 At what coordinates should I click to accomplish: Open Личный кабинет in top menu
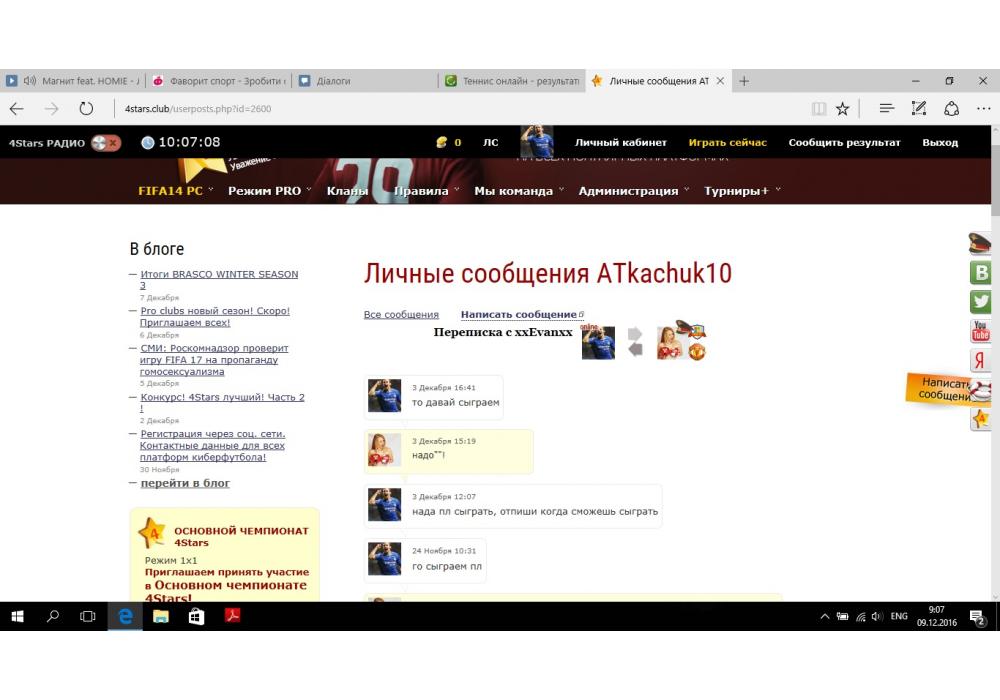tap(620, 143)
